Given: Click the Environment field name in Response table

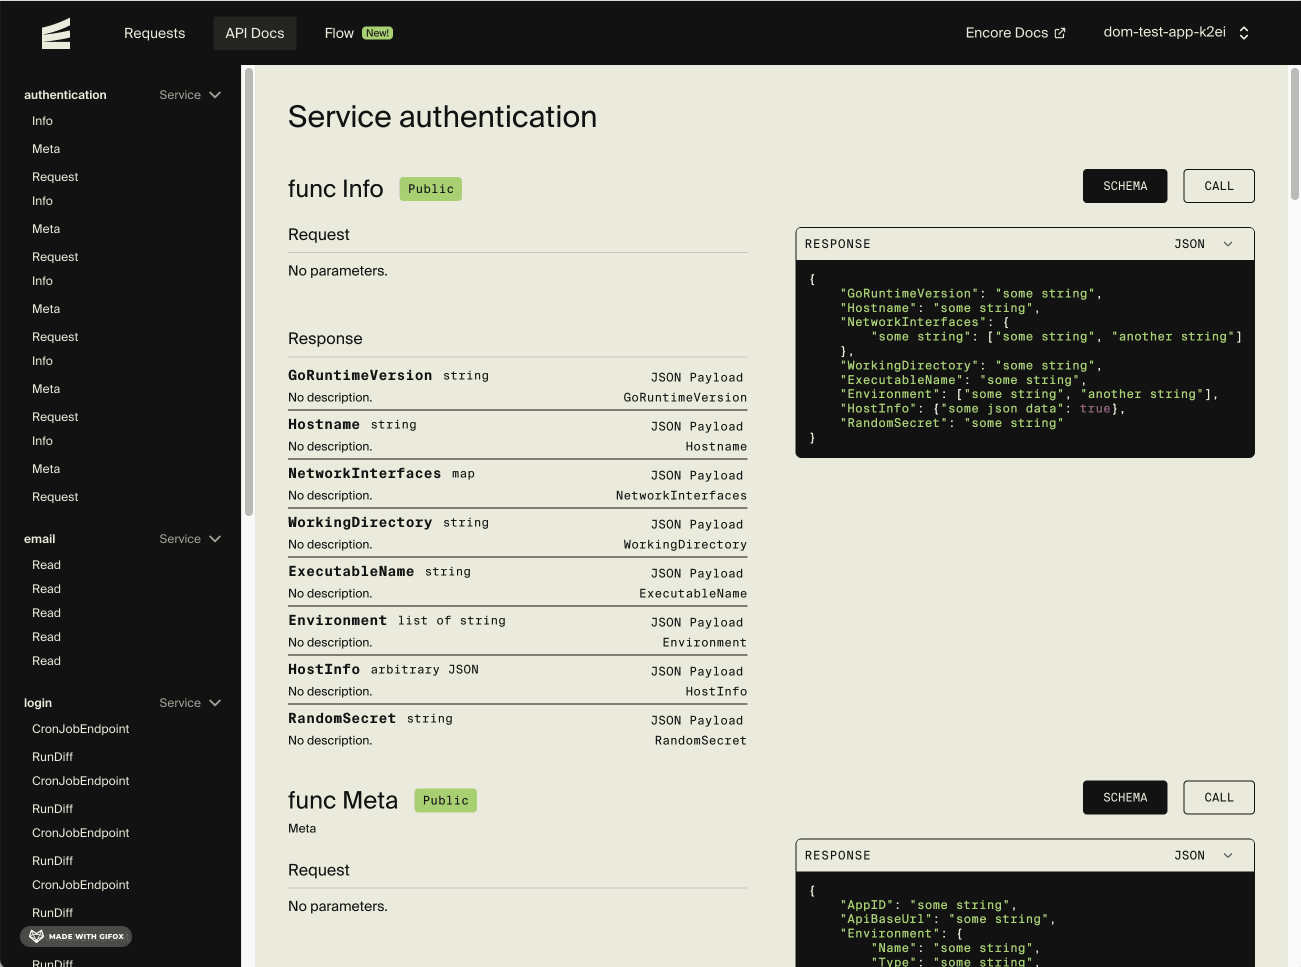Looking at the screenshot, I should 337,621.
